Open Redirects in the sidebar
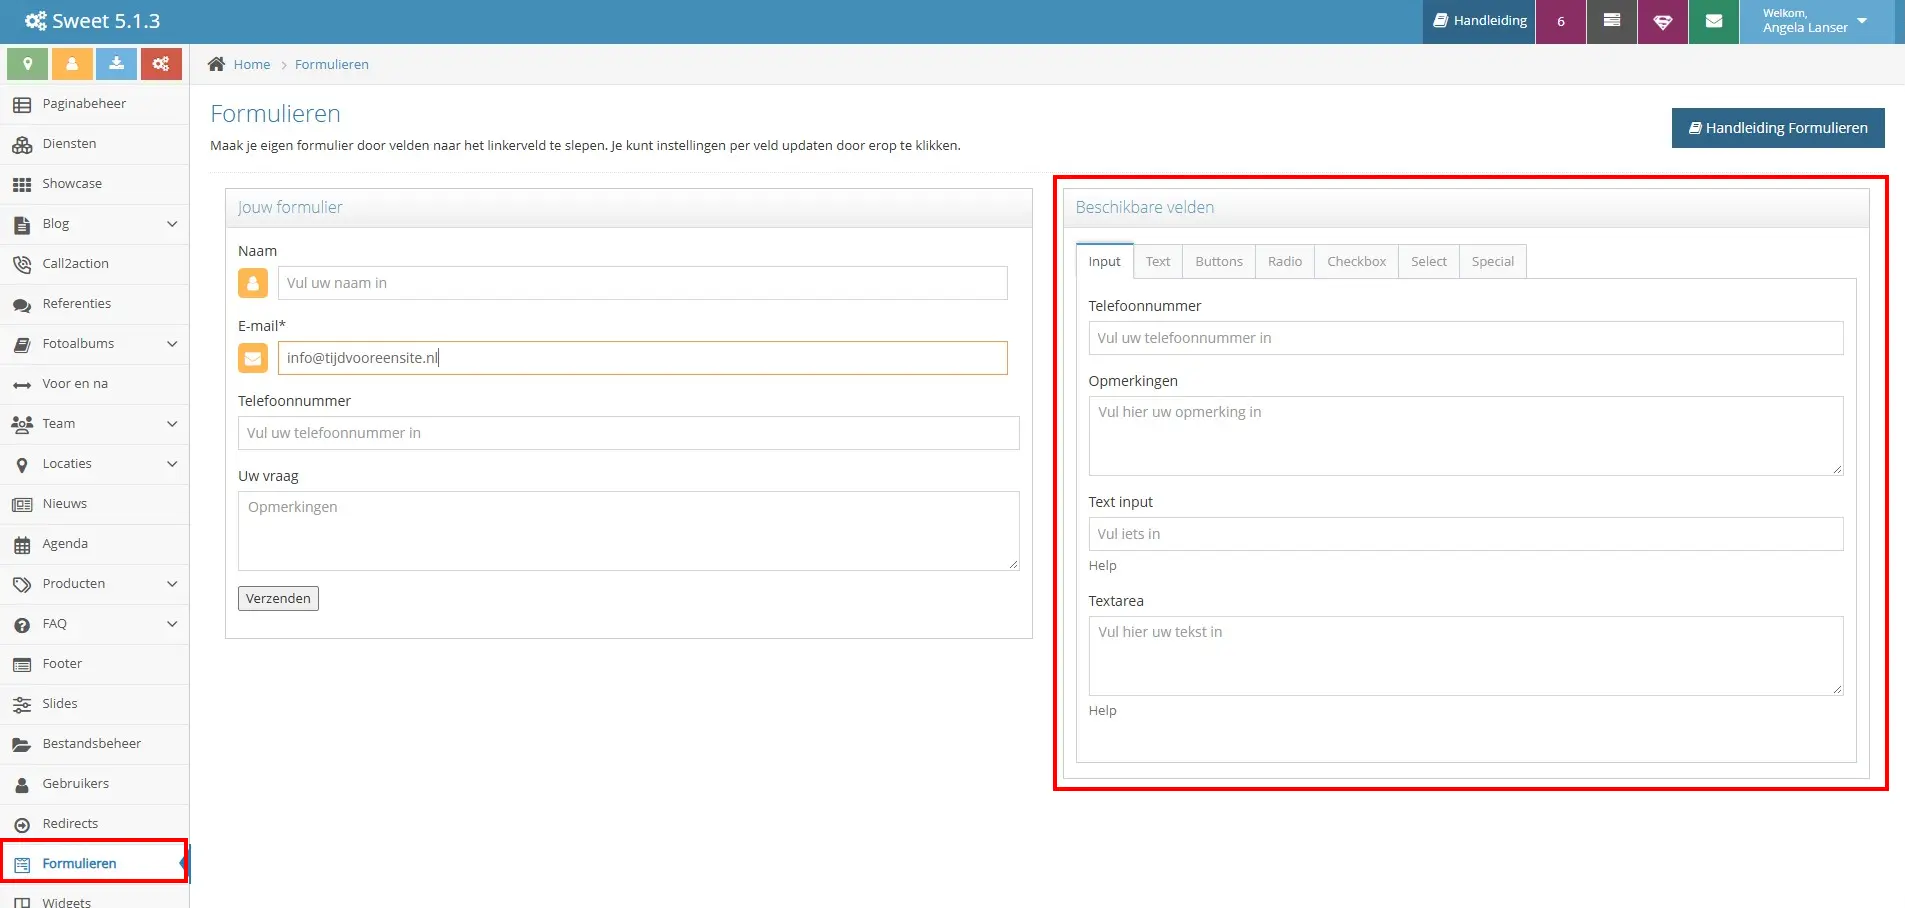This screenshot has width=1905, height=908. tap(95, 824)
